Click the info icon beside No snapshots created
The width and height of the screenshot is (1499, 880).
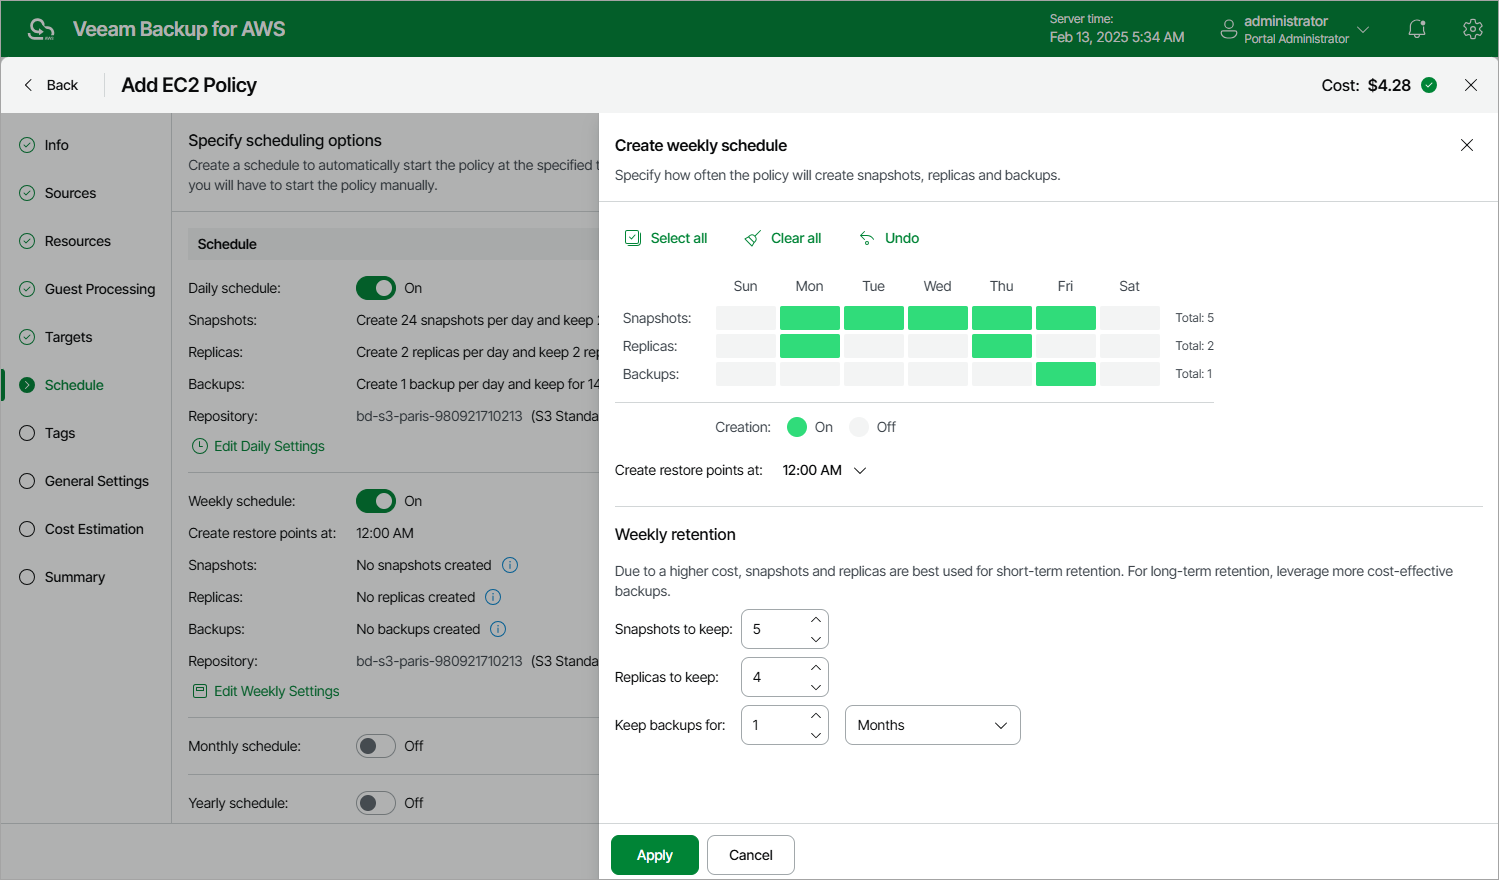coord(510,565)
